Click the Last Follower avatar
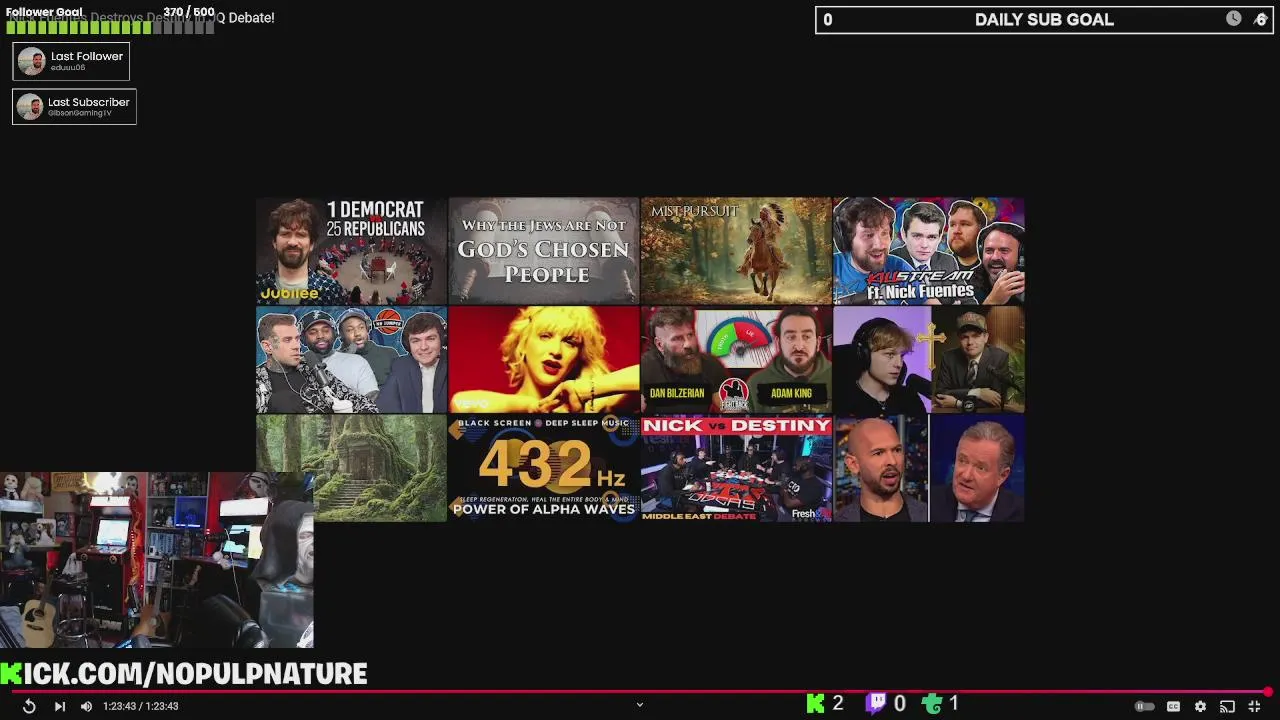This screenshot has width=1280, height=720. 31,61
